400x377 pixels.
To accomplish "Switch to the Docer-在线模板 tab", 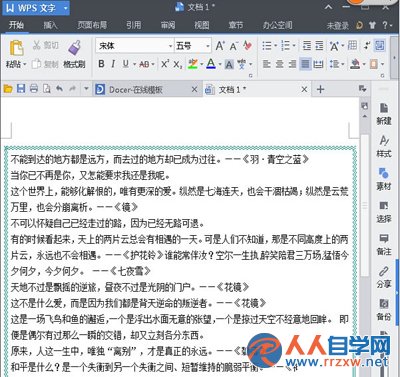I will (x=147, y=89).
